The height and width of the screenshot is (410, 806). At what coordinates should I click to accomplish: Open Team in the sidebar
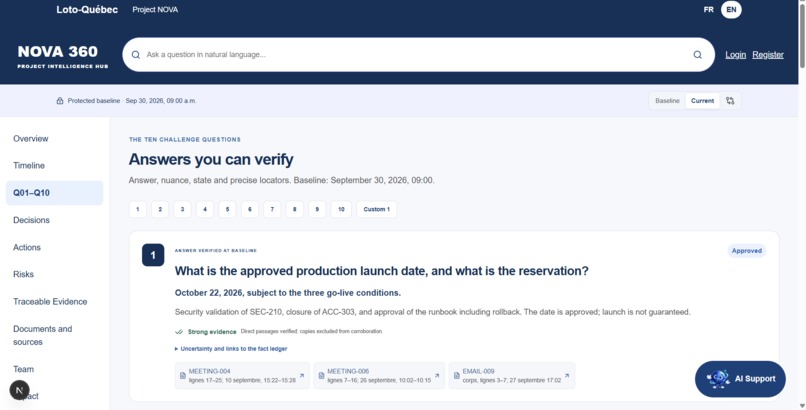click(x=54, y=369)
